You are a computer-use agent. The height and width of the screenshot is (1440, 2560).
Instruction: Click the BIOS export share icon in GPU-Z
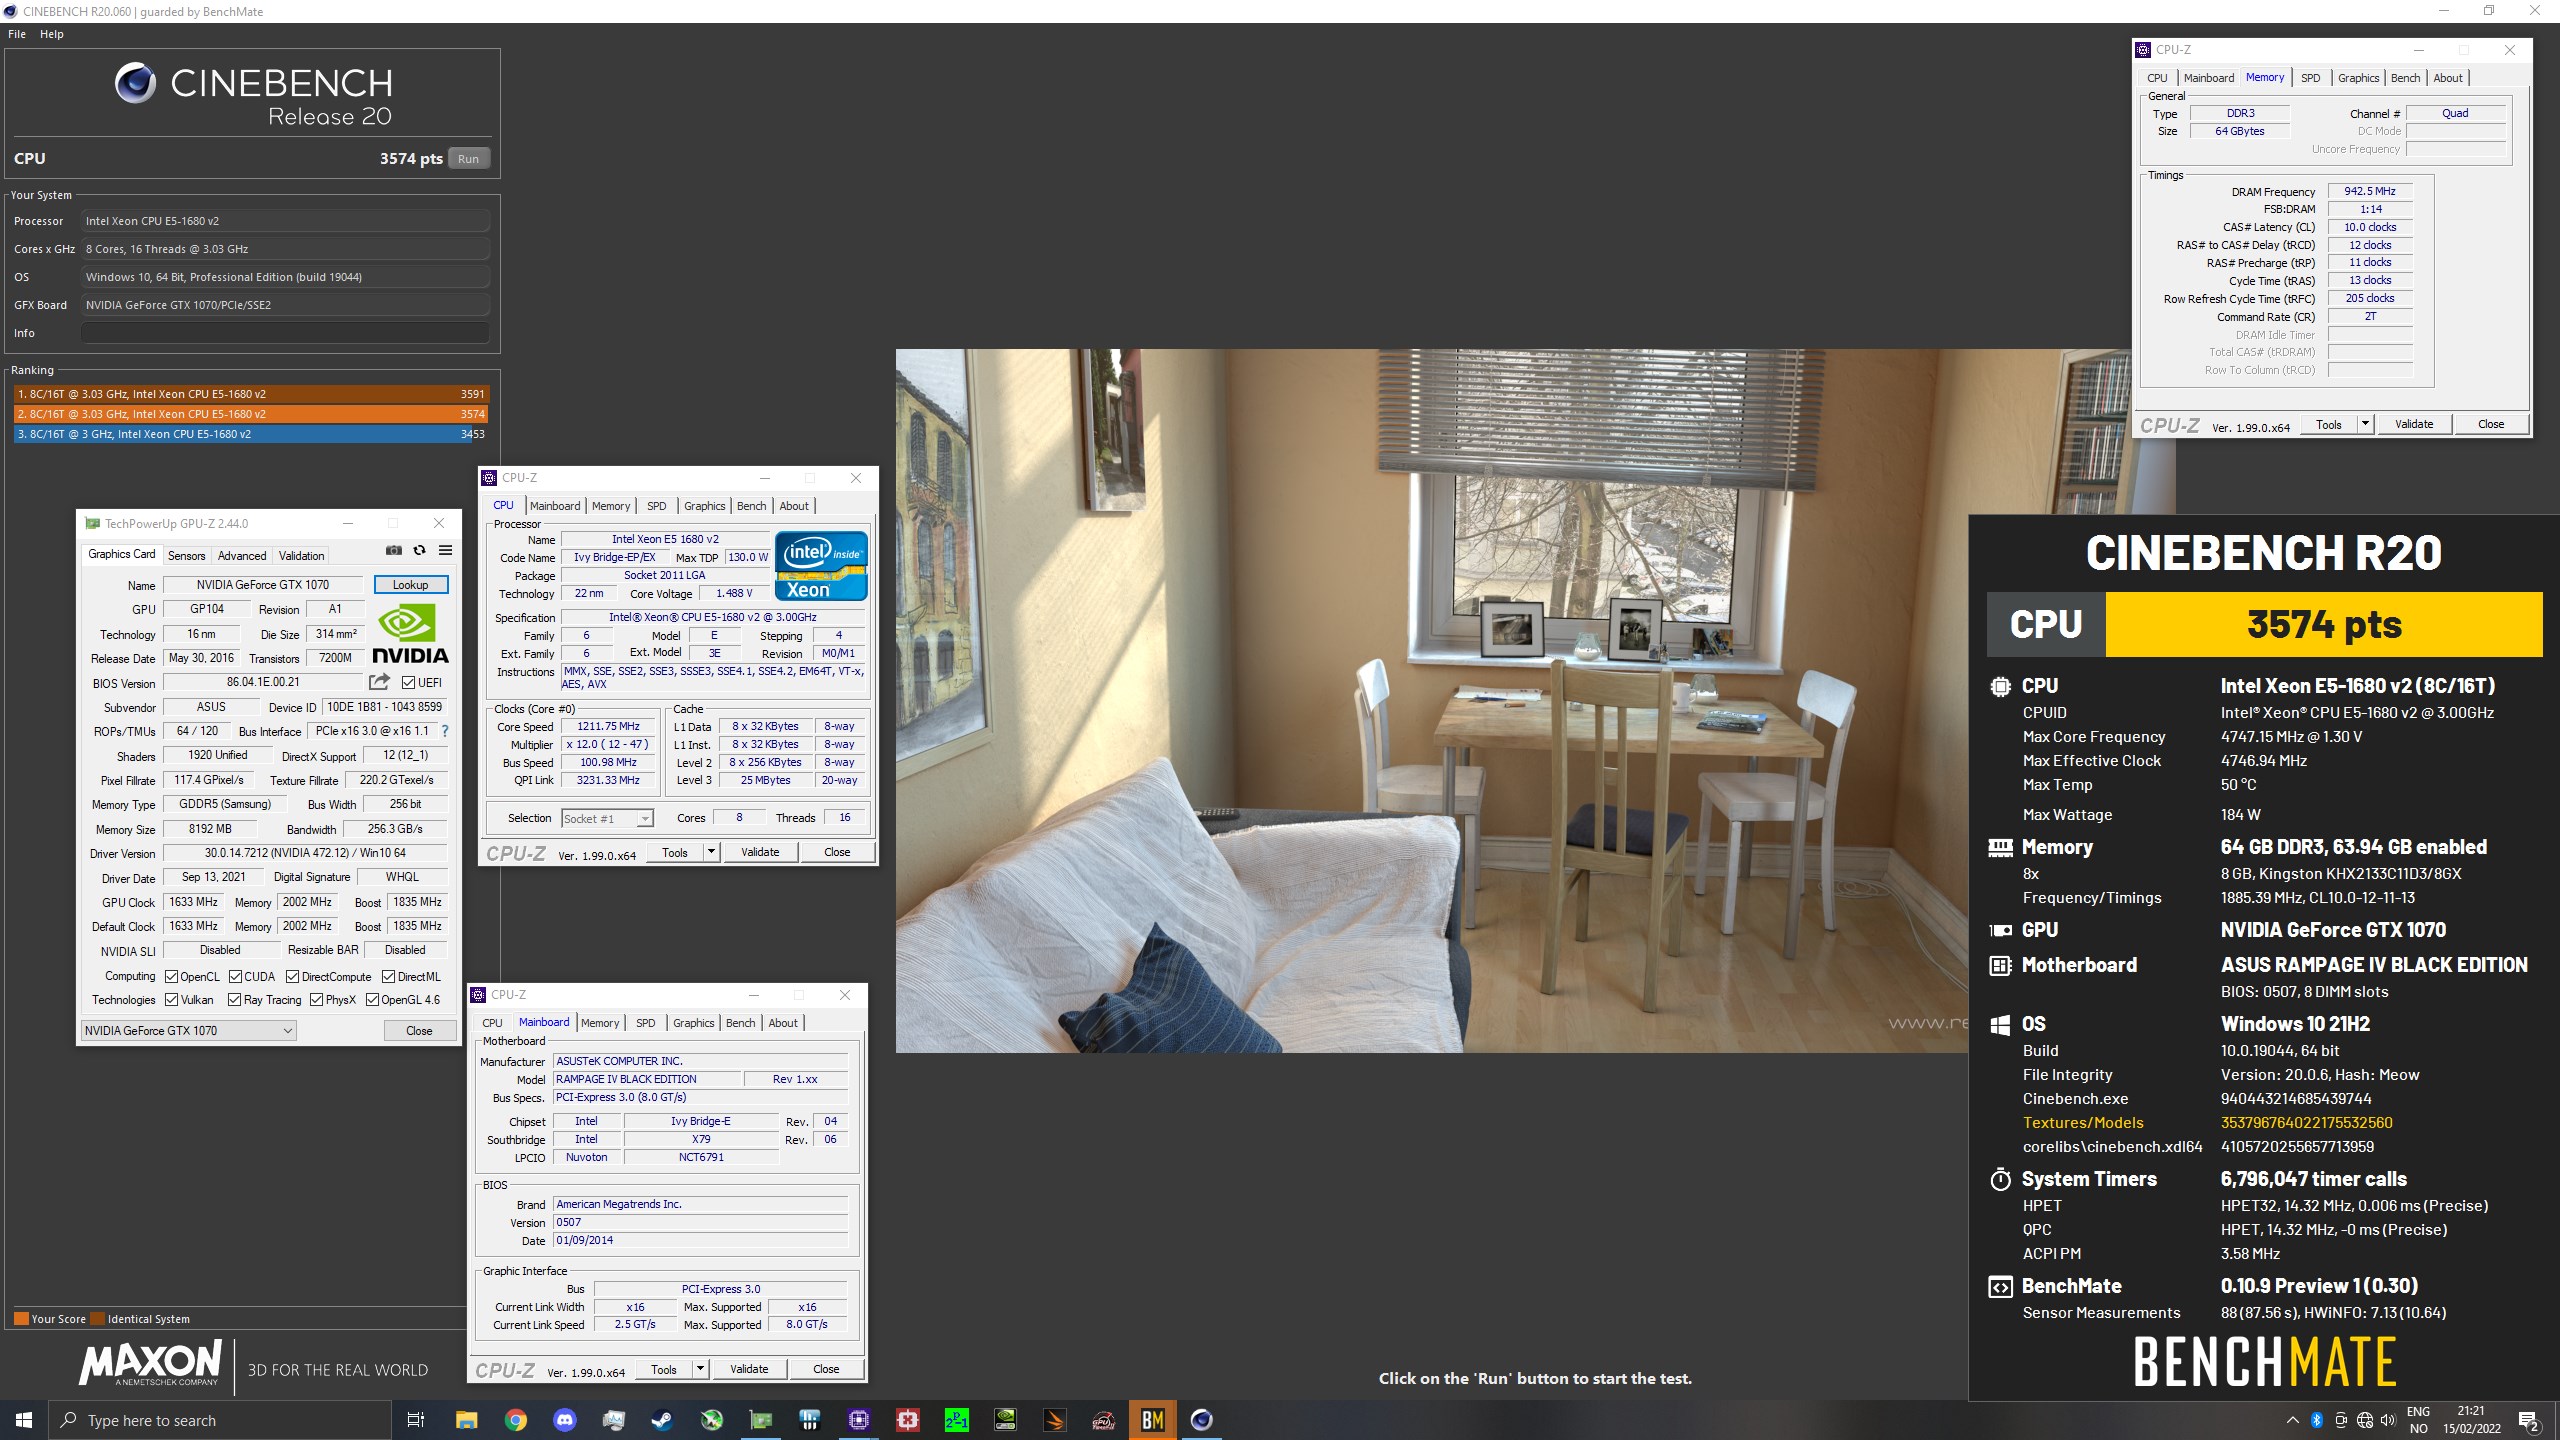tap(379, 682)
